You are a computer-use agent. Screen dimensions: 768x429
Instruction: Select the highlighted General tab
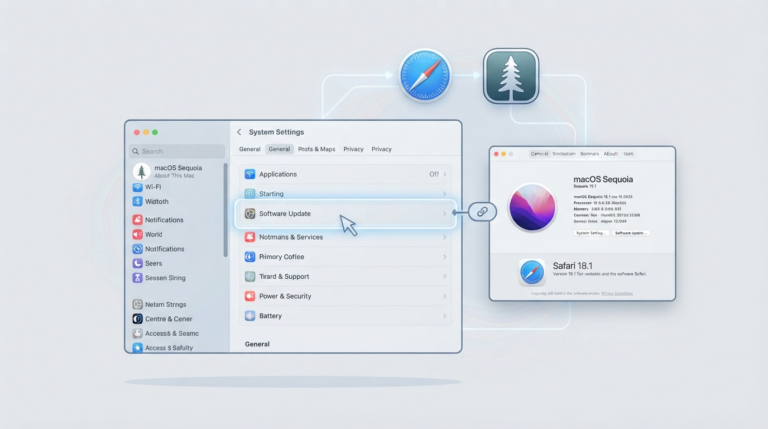coord(279,149)
